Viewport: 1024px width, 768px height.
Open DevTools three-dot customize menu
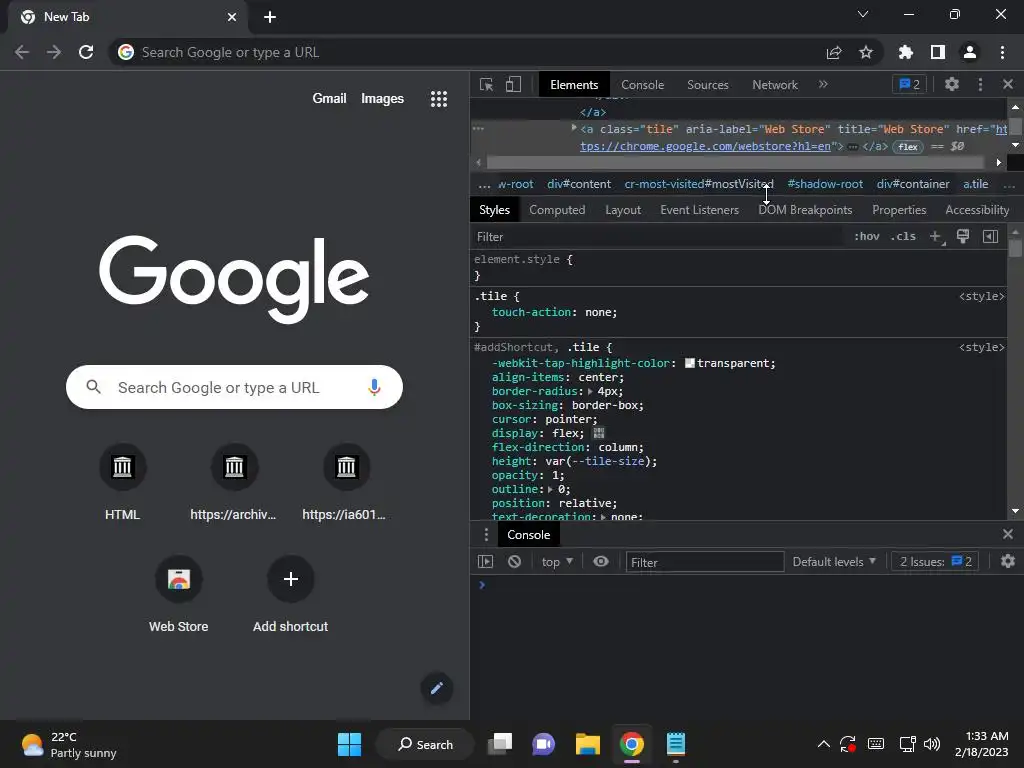tap(980, 84)
